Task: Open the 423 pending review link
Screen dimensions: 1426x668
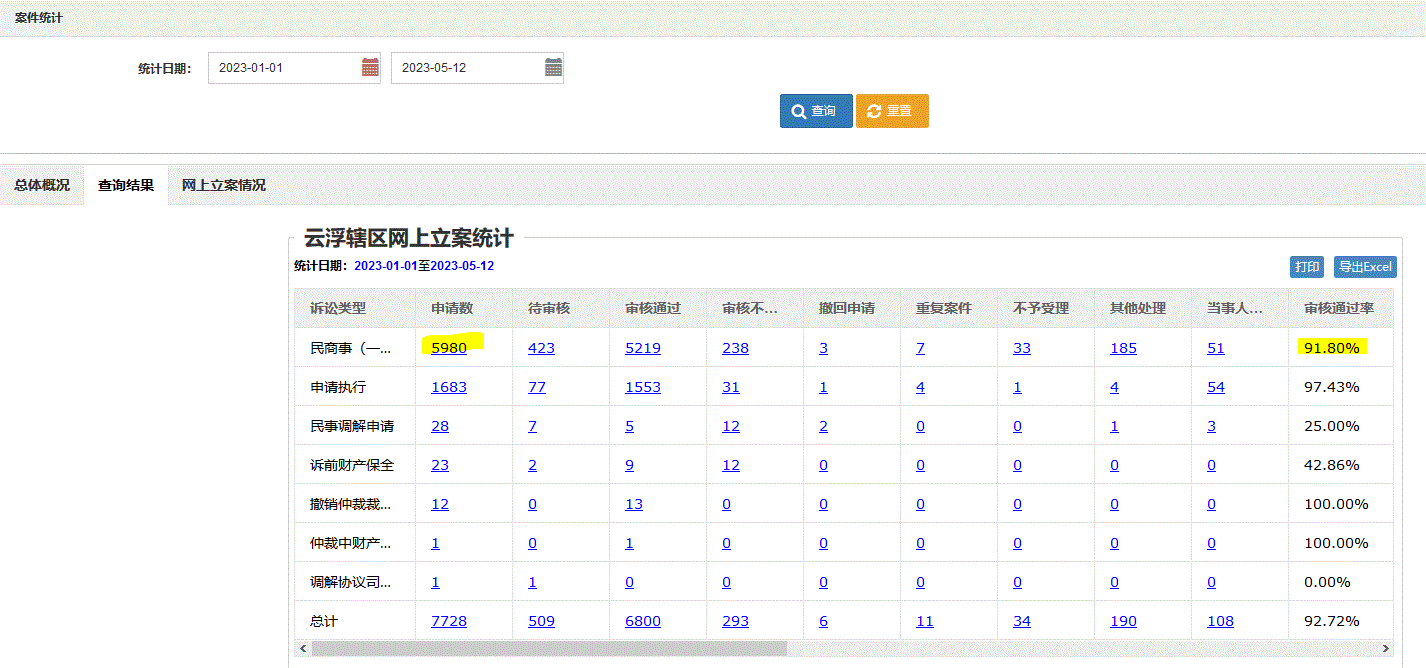Action: (x=541, y=348)
